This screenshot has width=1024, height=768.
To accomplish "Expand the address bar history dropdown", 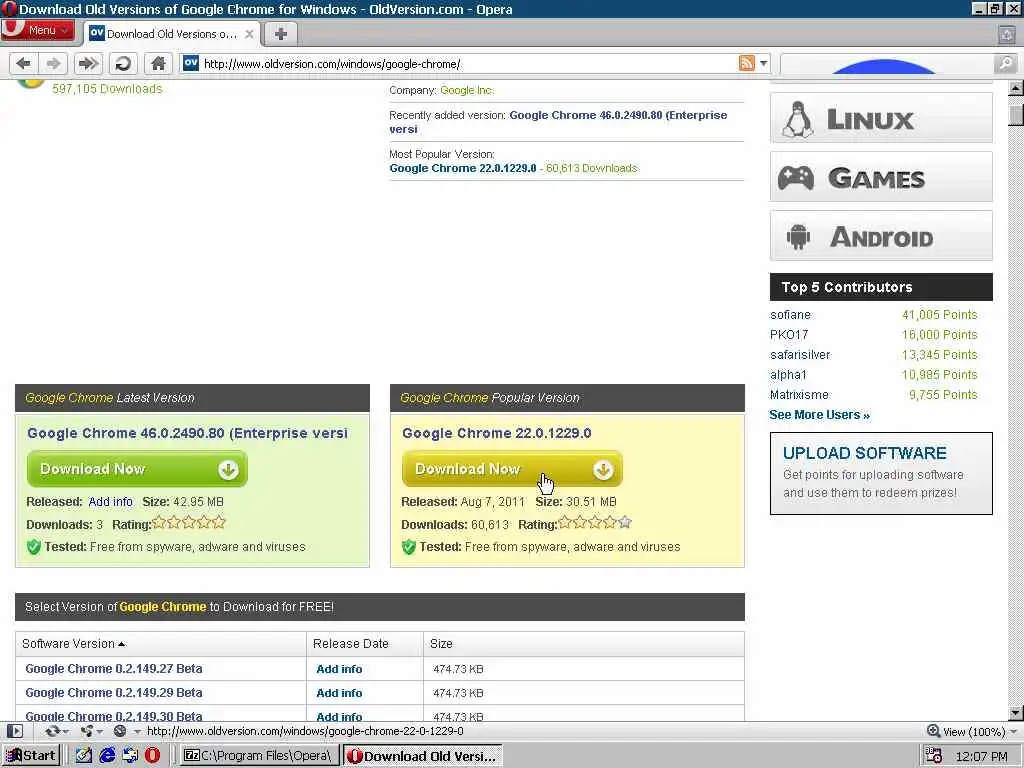I will pyautogui.click(x=763, y=63).
